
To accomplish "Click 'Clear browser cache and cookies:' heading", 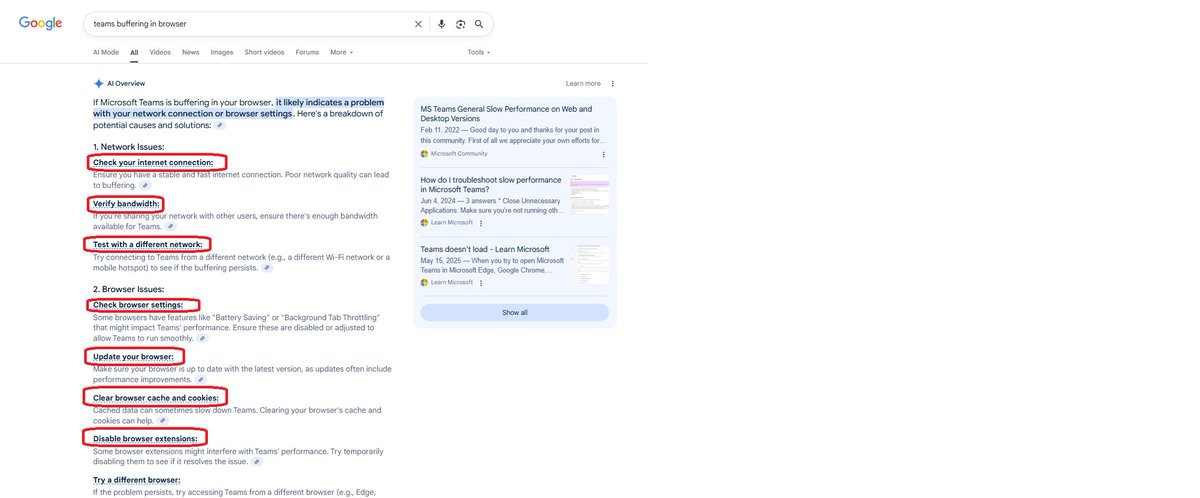I will 156,398.
